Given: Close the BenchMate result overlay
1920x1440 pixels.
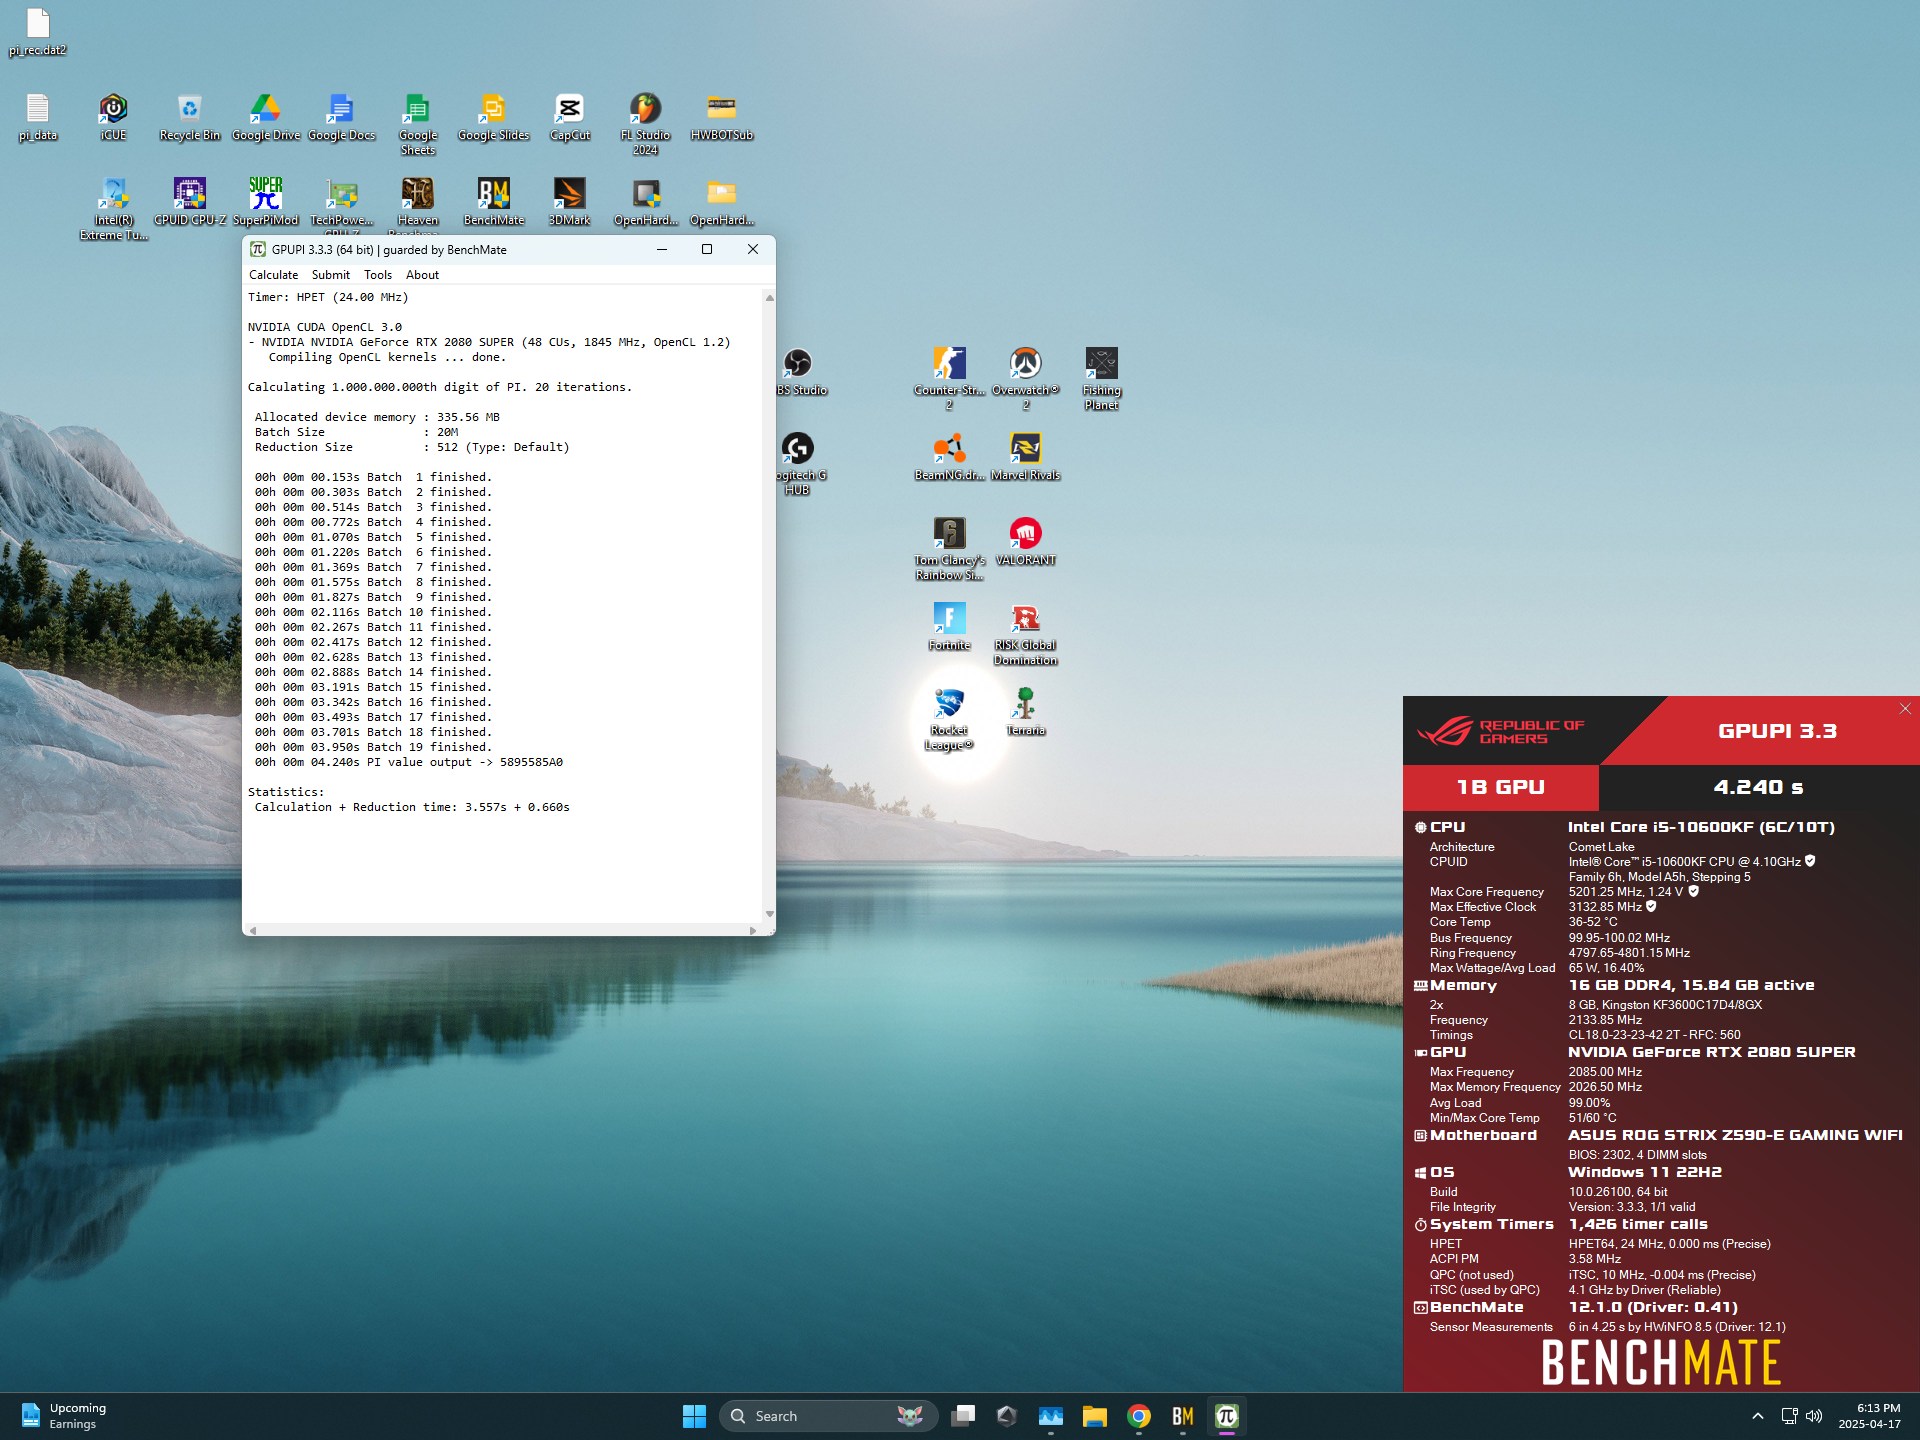Looking at the screenshot, I should tap(1905, 708).
